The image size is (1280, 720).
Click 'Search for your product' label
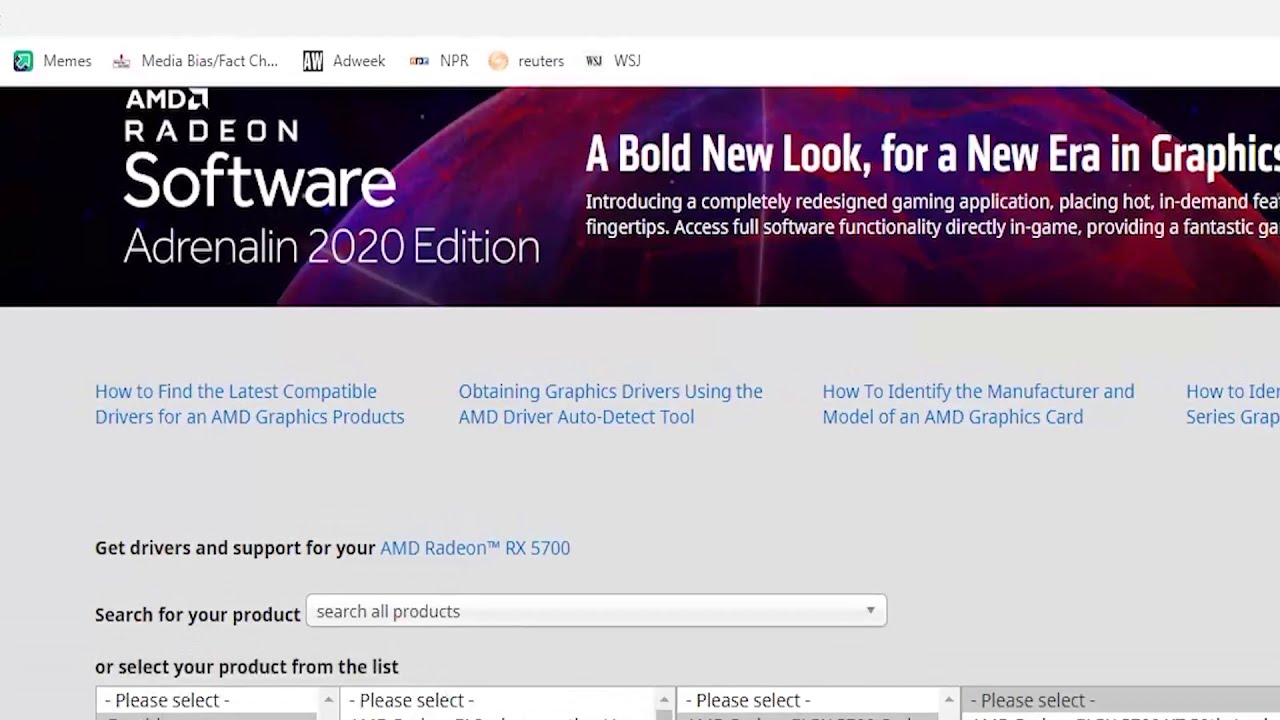pyautogui.click(x=197, y=615)
